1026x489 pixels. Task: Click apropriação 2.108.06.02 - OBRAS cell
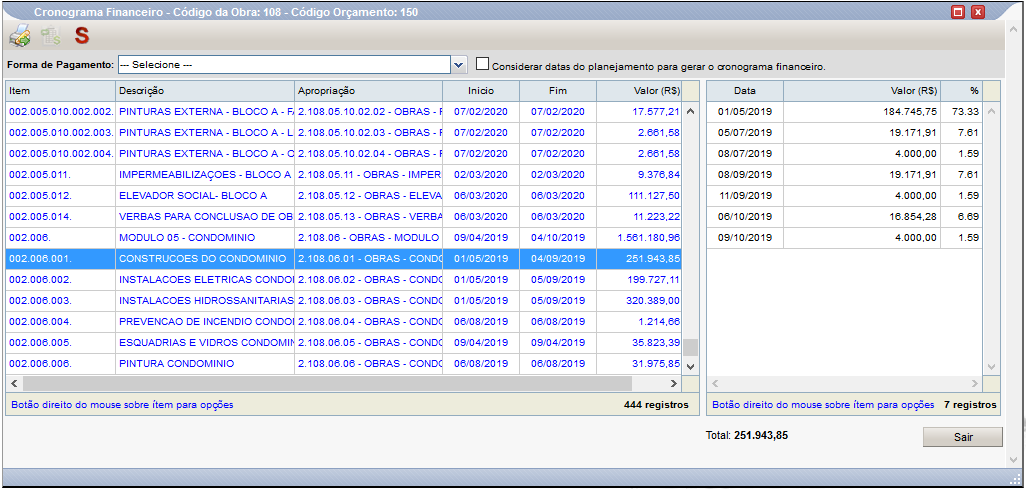point(368,280)
